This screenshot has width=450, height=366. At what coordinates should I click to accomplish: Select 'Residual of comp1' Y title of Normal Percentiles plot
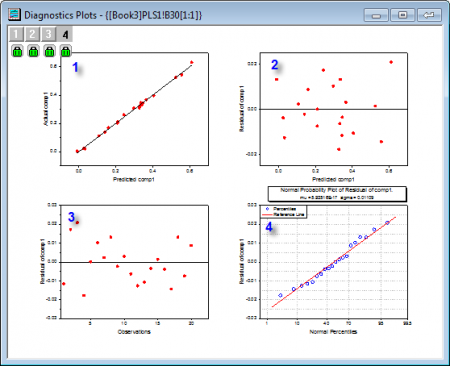242,261
